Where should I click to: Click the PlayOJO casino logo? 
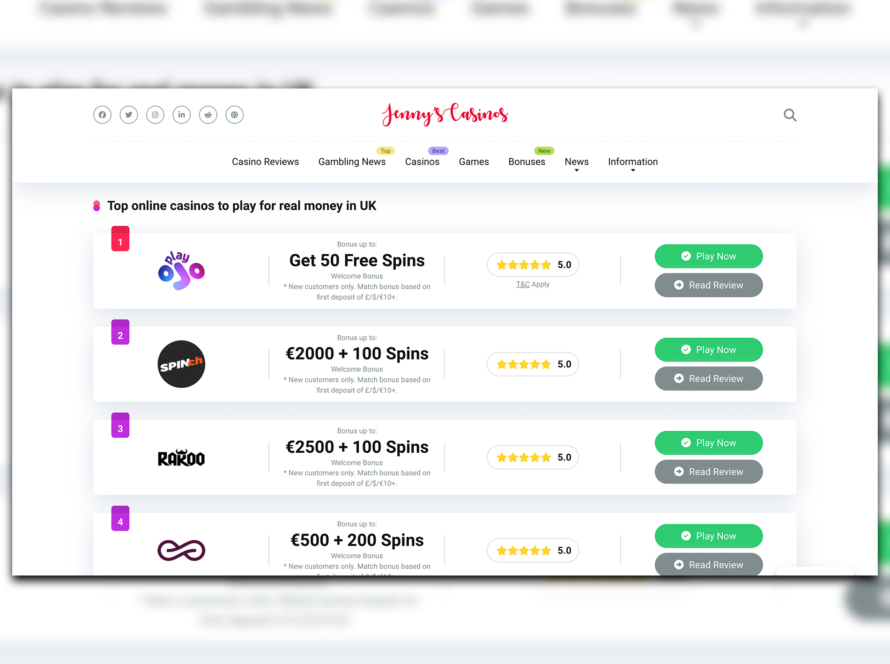(x=181, y=271)
